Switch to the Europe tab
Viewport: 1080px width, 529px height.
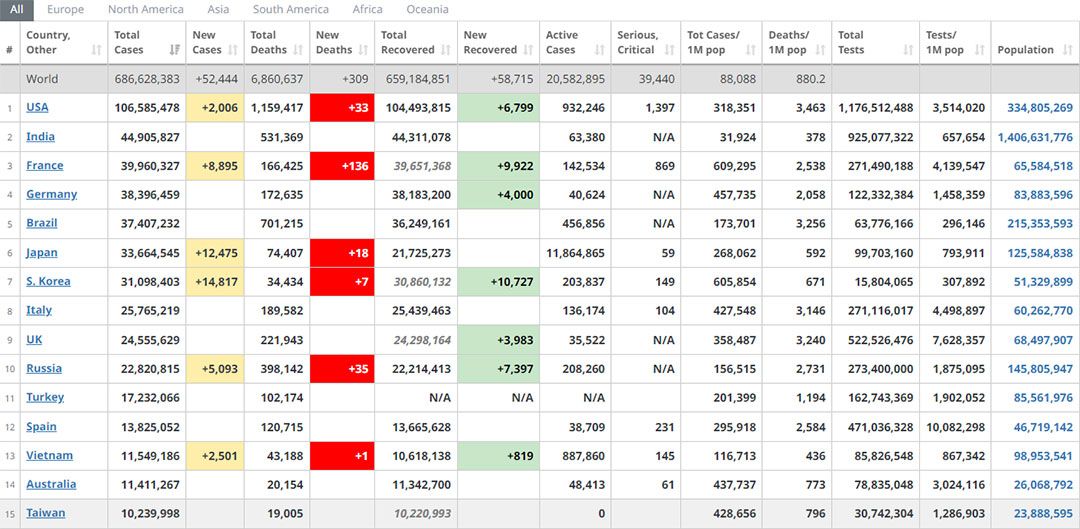(x=66, y=10)
